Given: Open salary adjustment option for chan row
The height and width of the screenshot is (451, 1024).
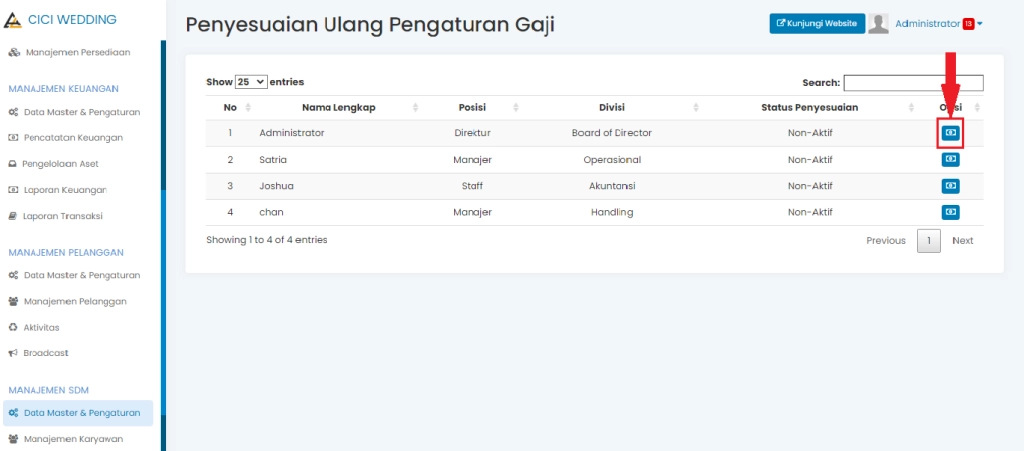Looking at the screenshot, I should pyautogui.click(x=950, y=212).
